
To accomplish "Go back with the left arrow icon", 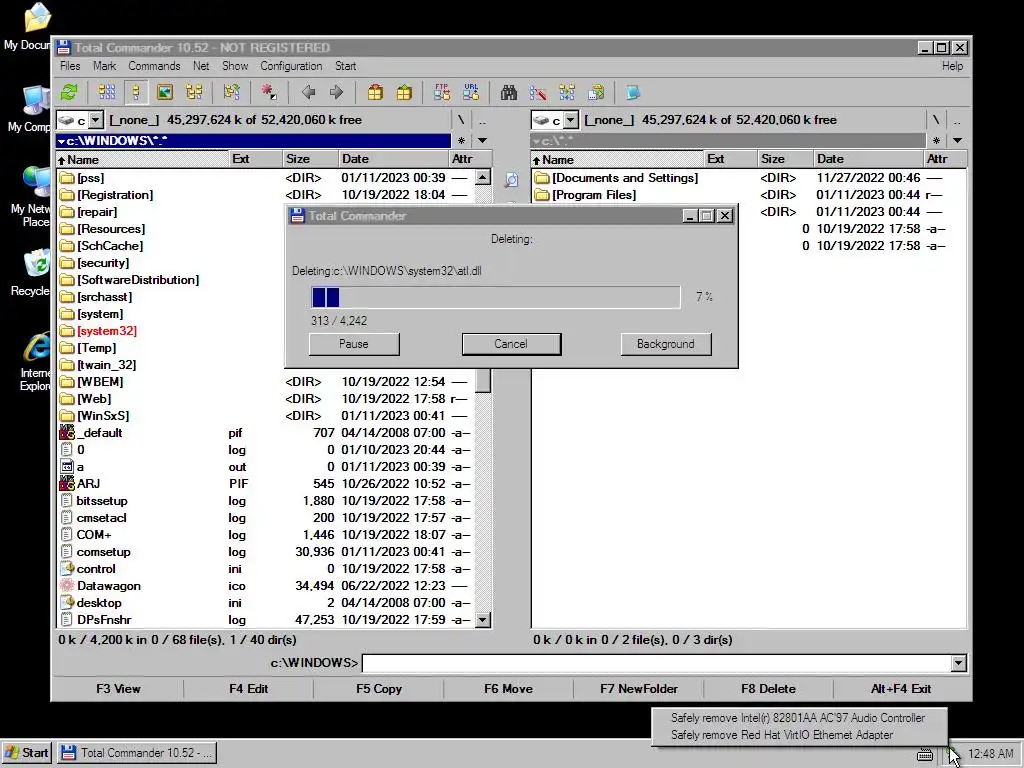I will [308, 93].
